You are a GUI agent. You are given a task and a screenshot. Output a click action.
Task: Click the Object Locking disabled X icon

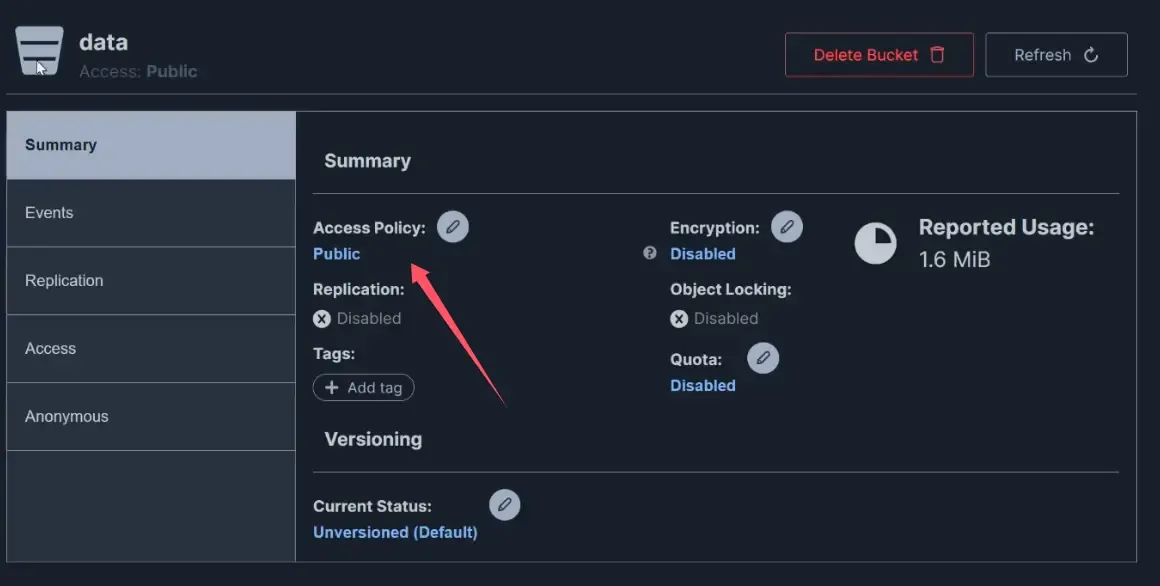pos(679,319)
